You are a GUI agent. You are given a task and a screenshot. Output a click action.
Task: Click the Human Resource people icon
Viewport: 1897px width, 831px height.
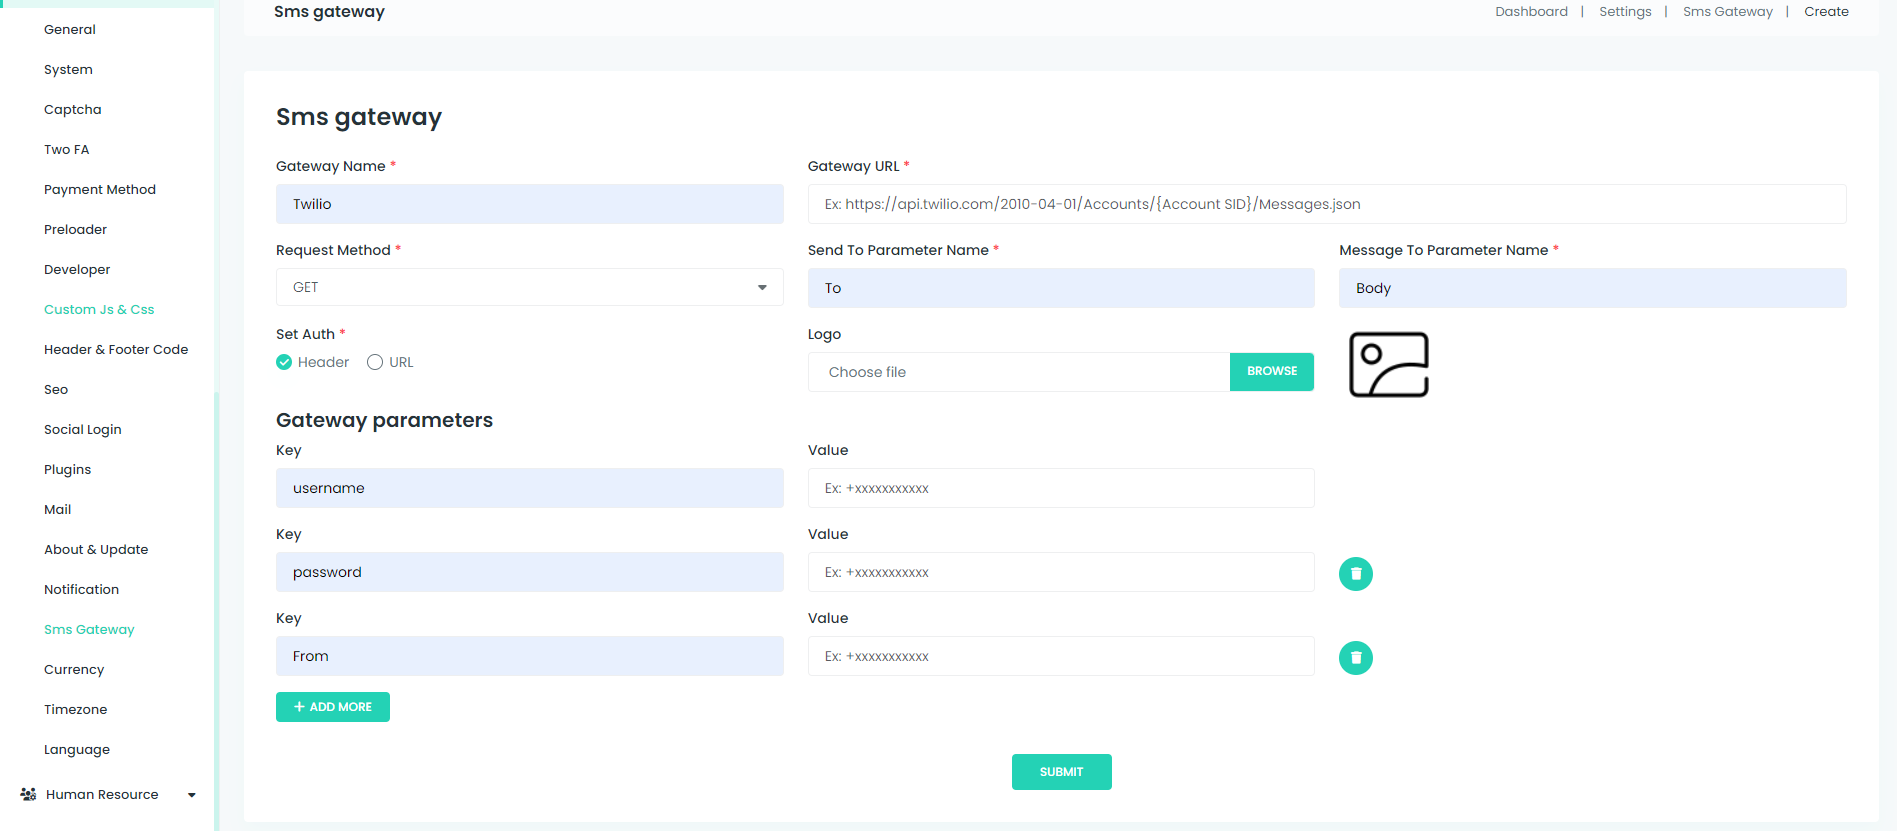(x=28, y=794)
